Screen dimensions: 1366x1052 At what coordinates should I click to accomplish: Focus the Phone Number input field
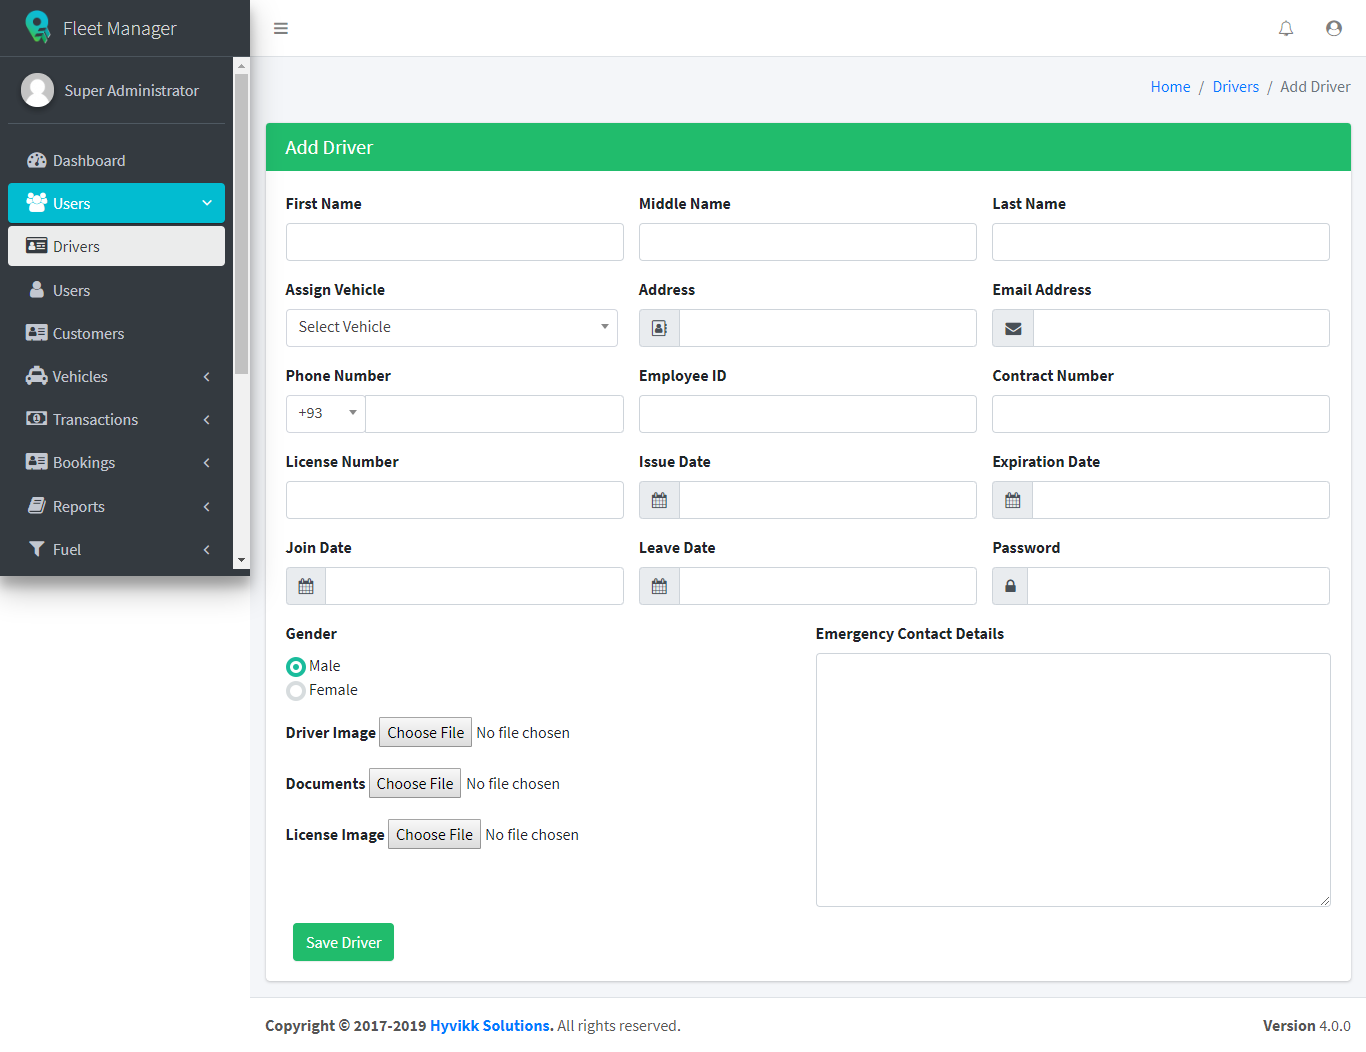[494, 414]
